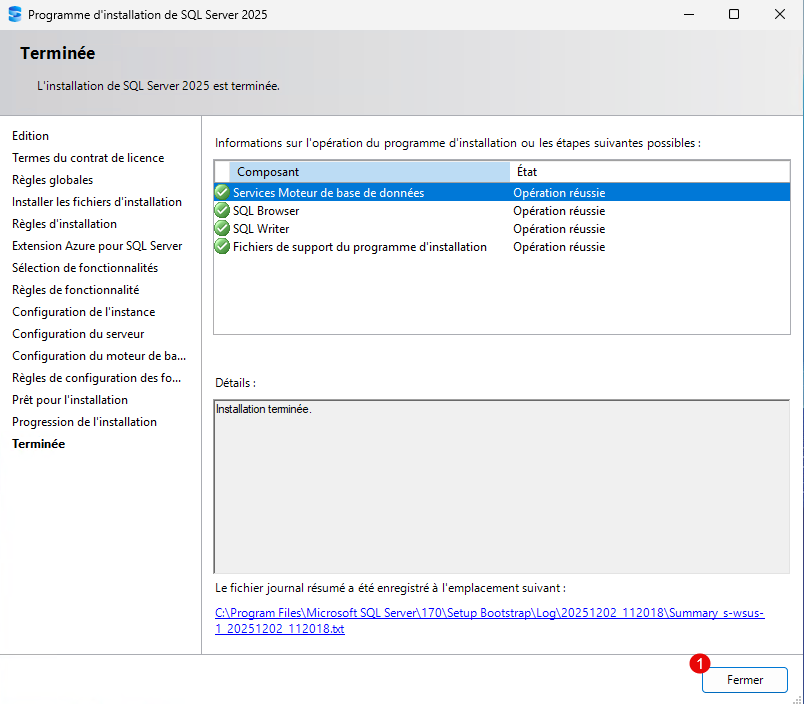Click the Fermer button
The height and width of the screenshot is (704, 804).
click(x=745, y=680)
